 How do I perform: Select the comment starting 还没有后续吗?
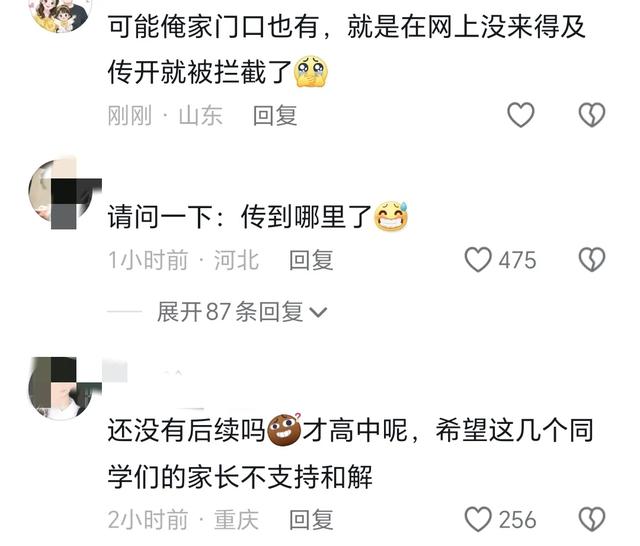point(350,453)
